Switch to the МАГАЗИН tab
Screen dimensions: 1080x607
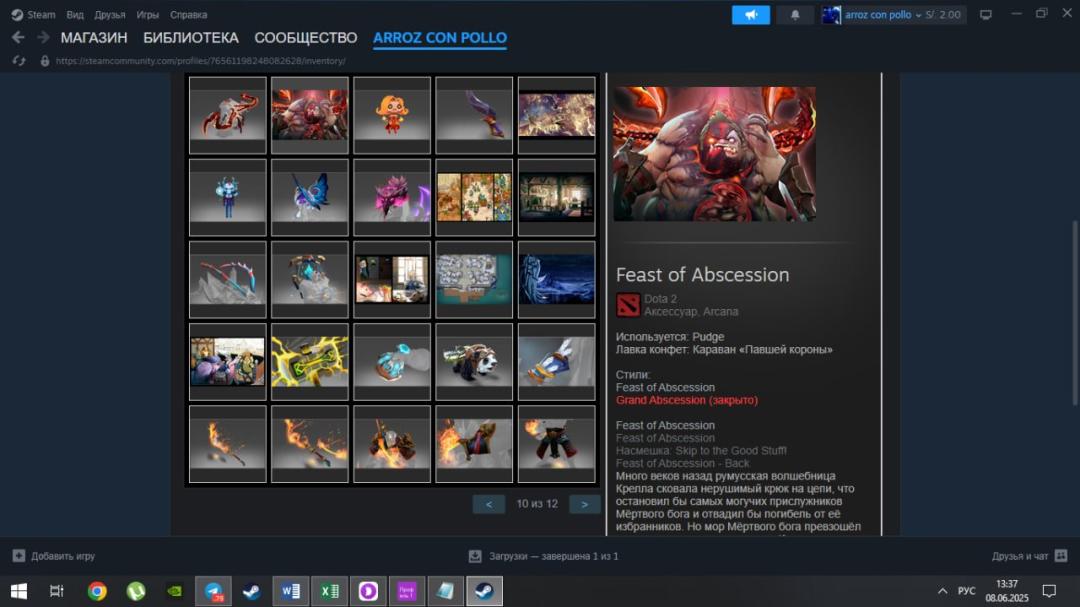pos(94,38)
